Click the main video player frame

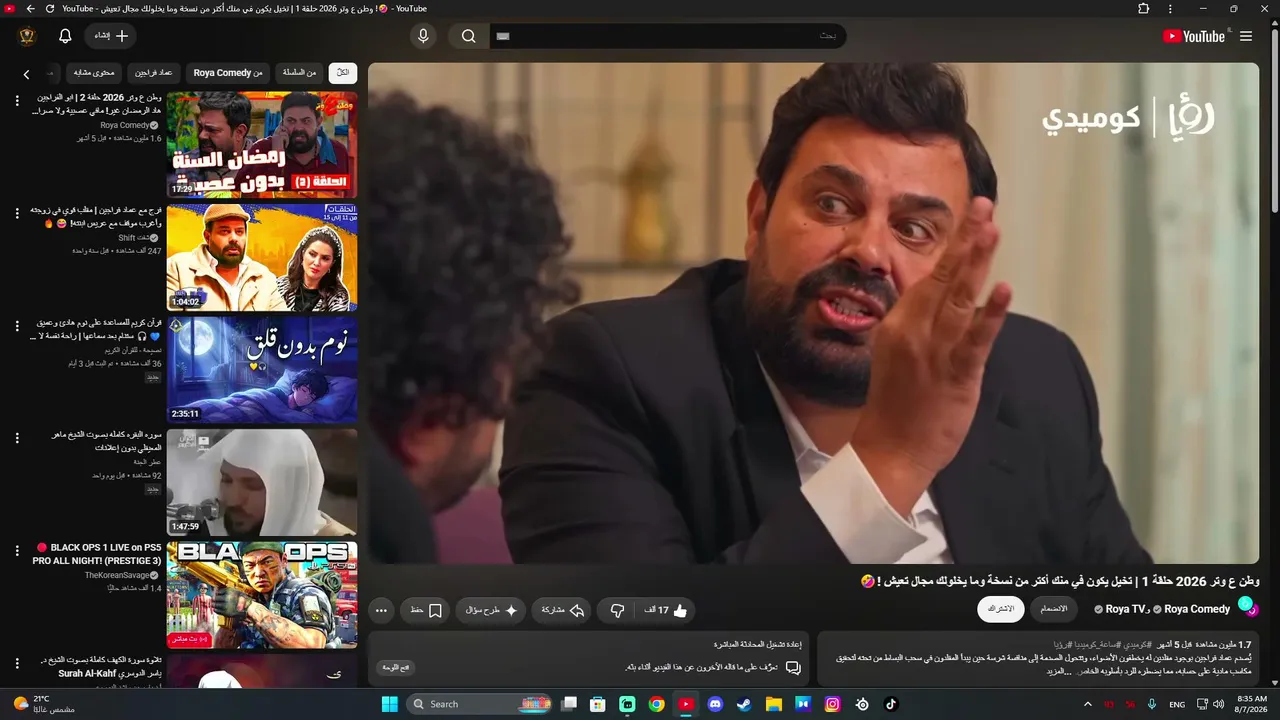tap(813, 313)
